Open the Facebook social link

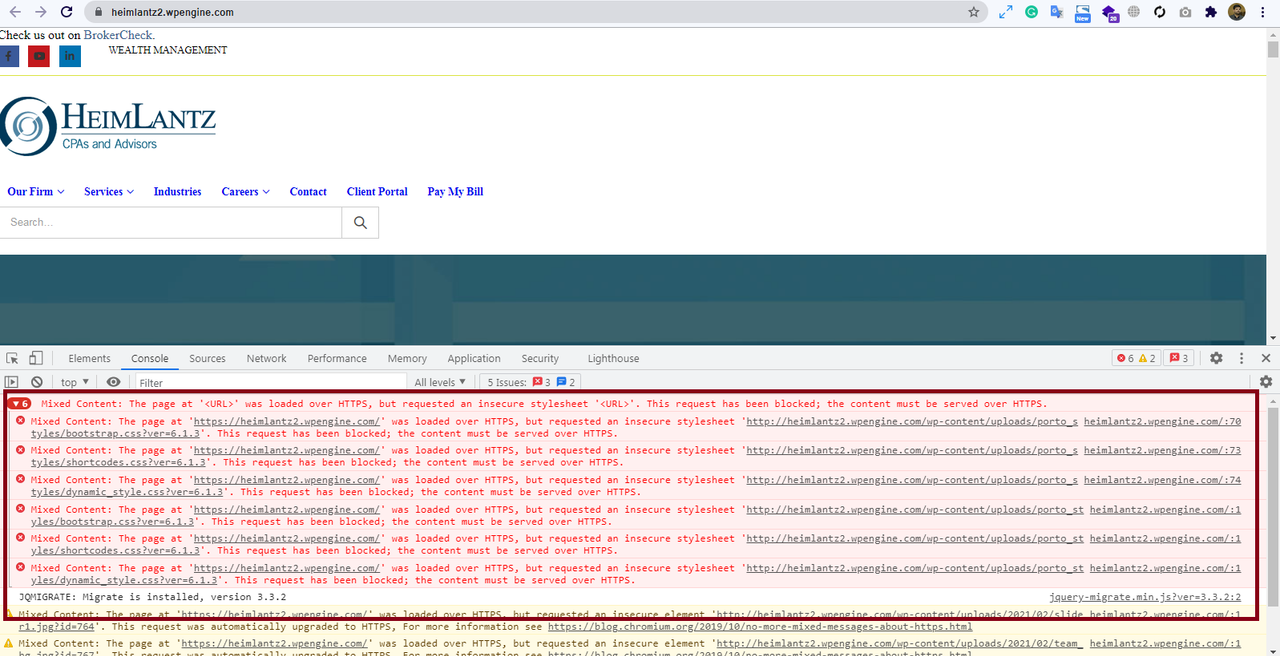point(9,56)
